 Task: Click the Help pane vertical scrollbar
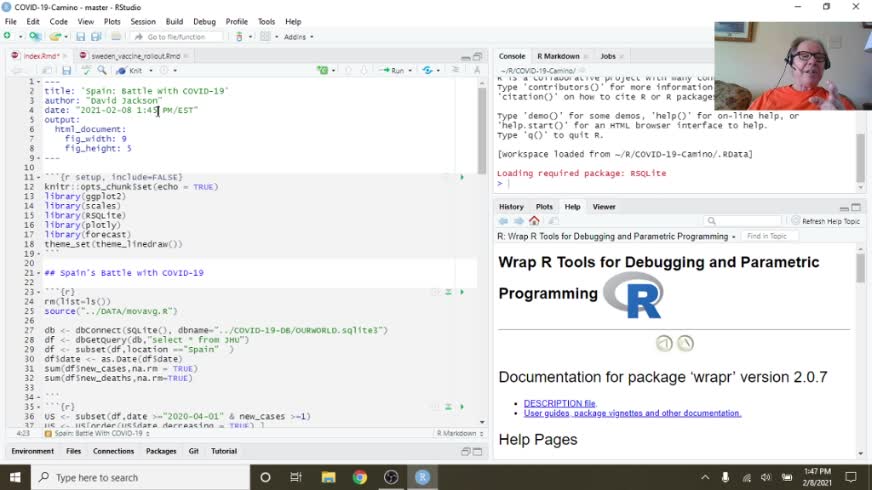coord(860,269)
